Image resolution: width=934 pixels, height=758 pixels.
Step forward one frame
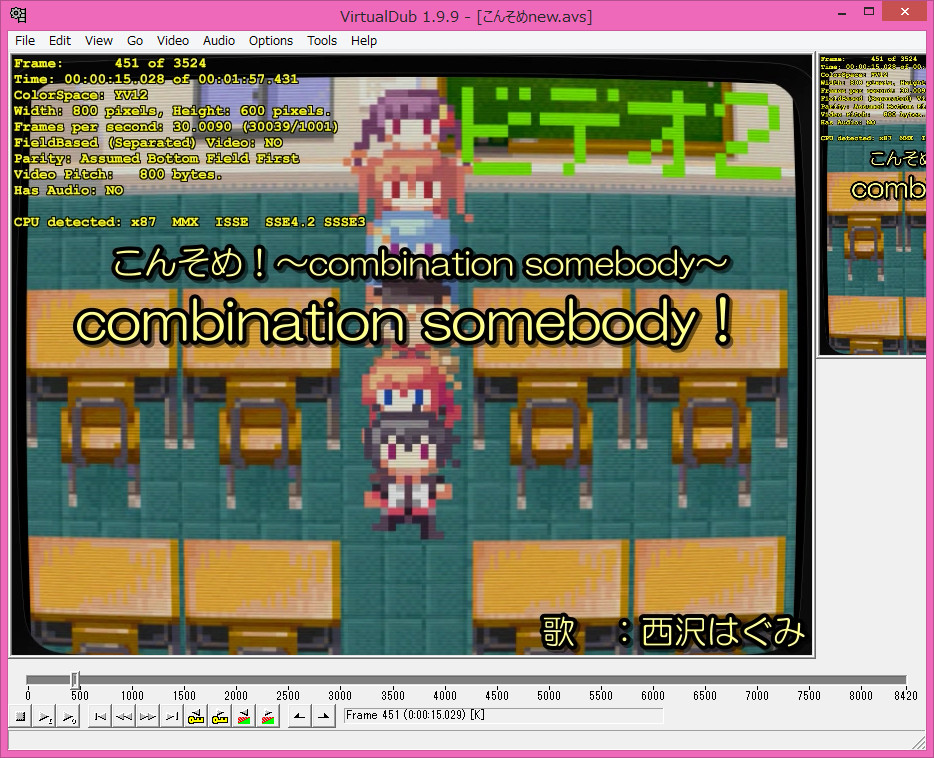tap(148, 716)
